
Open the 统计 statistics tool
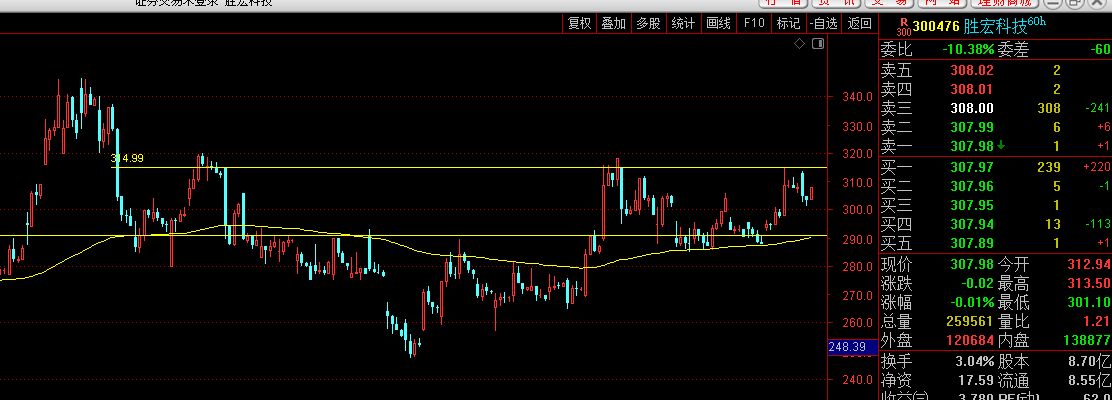click(x=683, y=23)
